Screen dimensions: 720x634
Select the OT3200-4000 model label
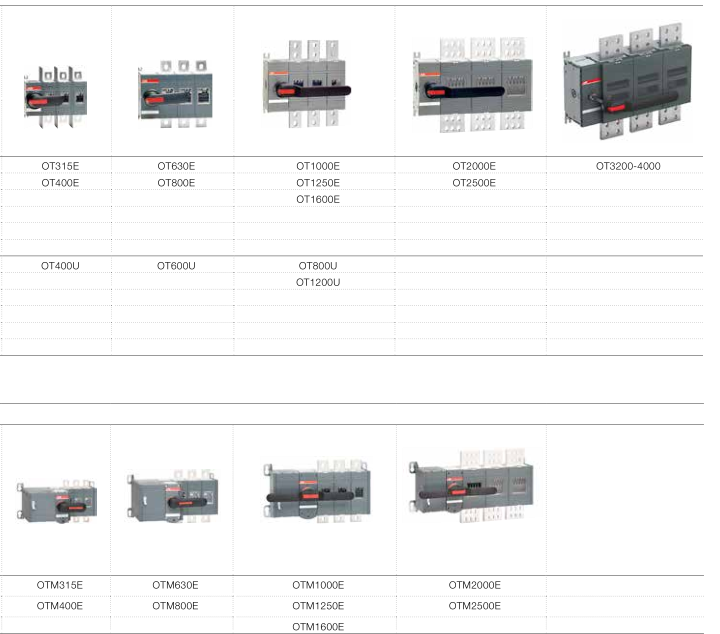[628, 166]
